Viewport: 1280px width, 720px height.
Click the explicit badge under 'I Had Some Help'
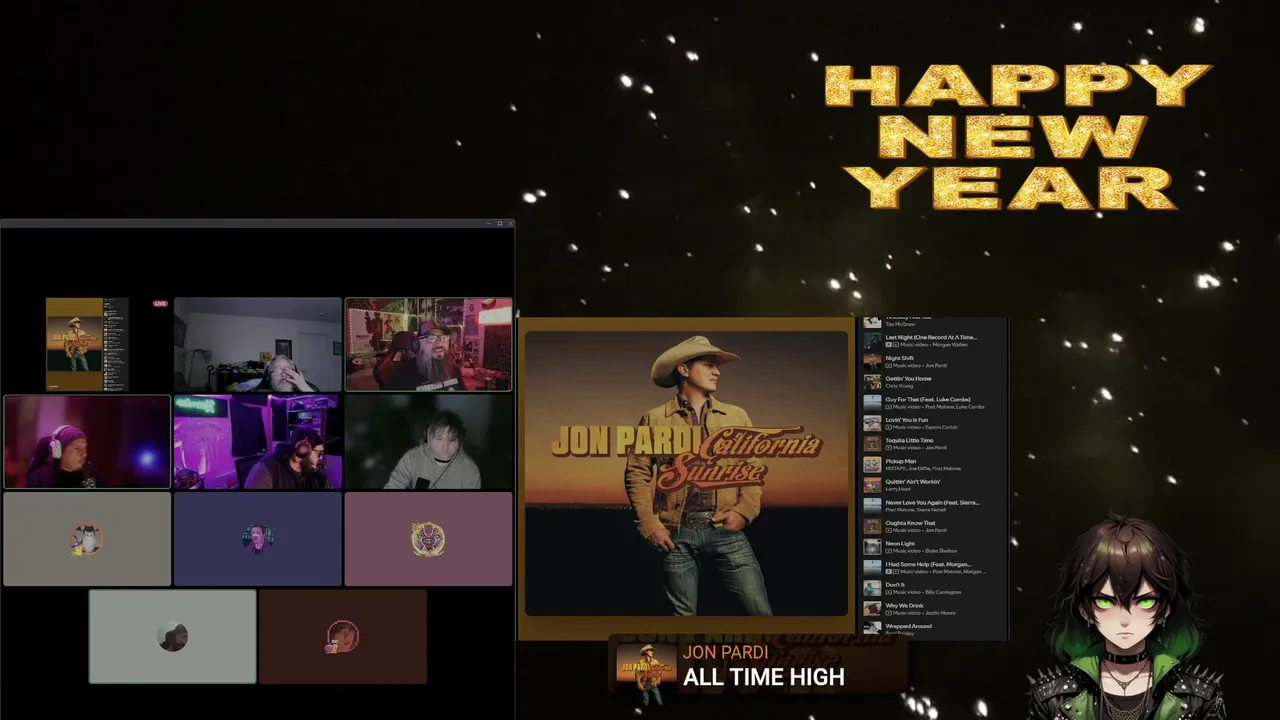(x=888, y=572)
